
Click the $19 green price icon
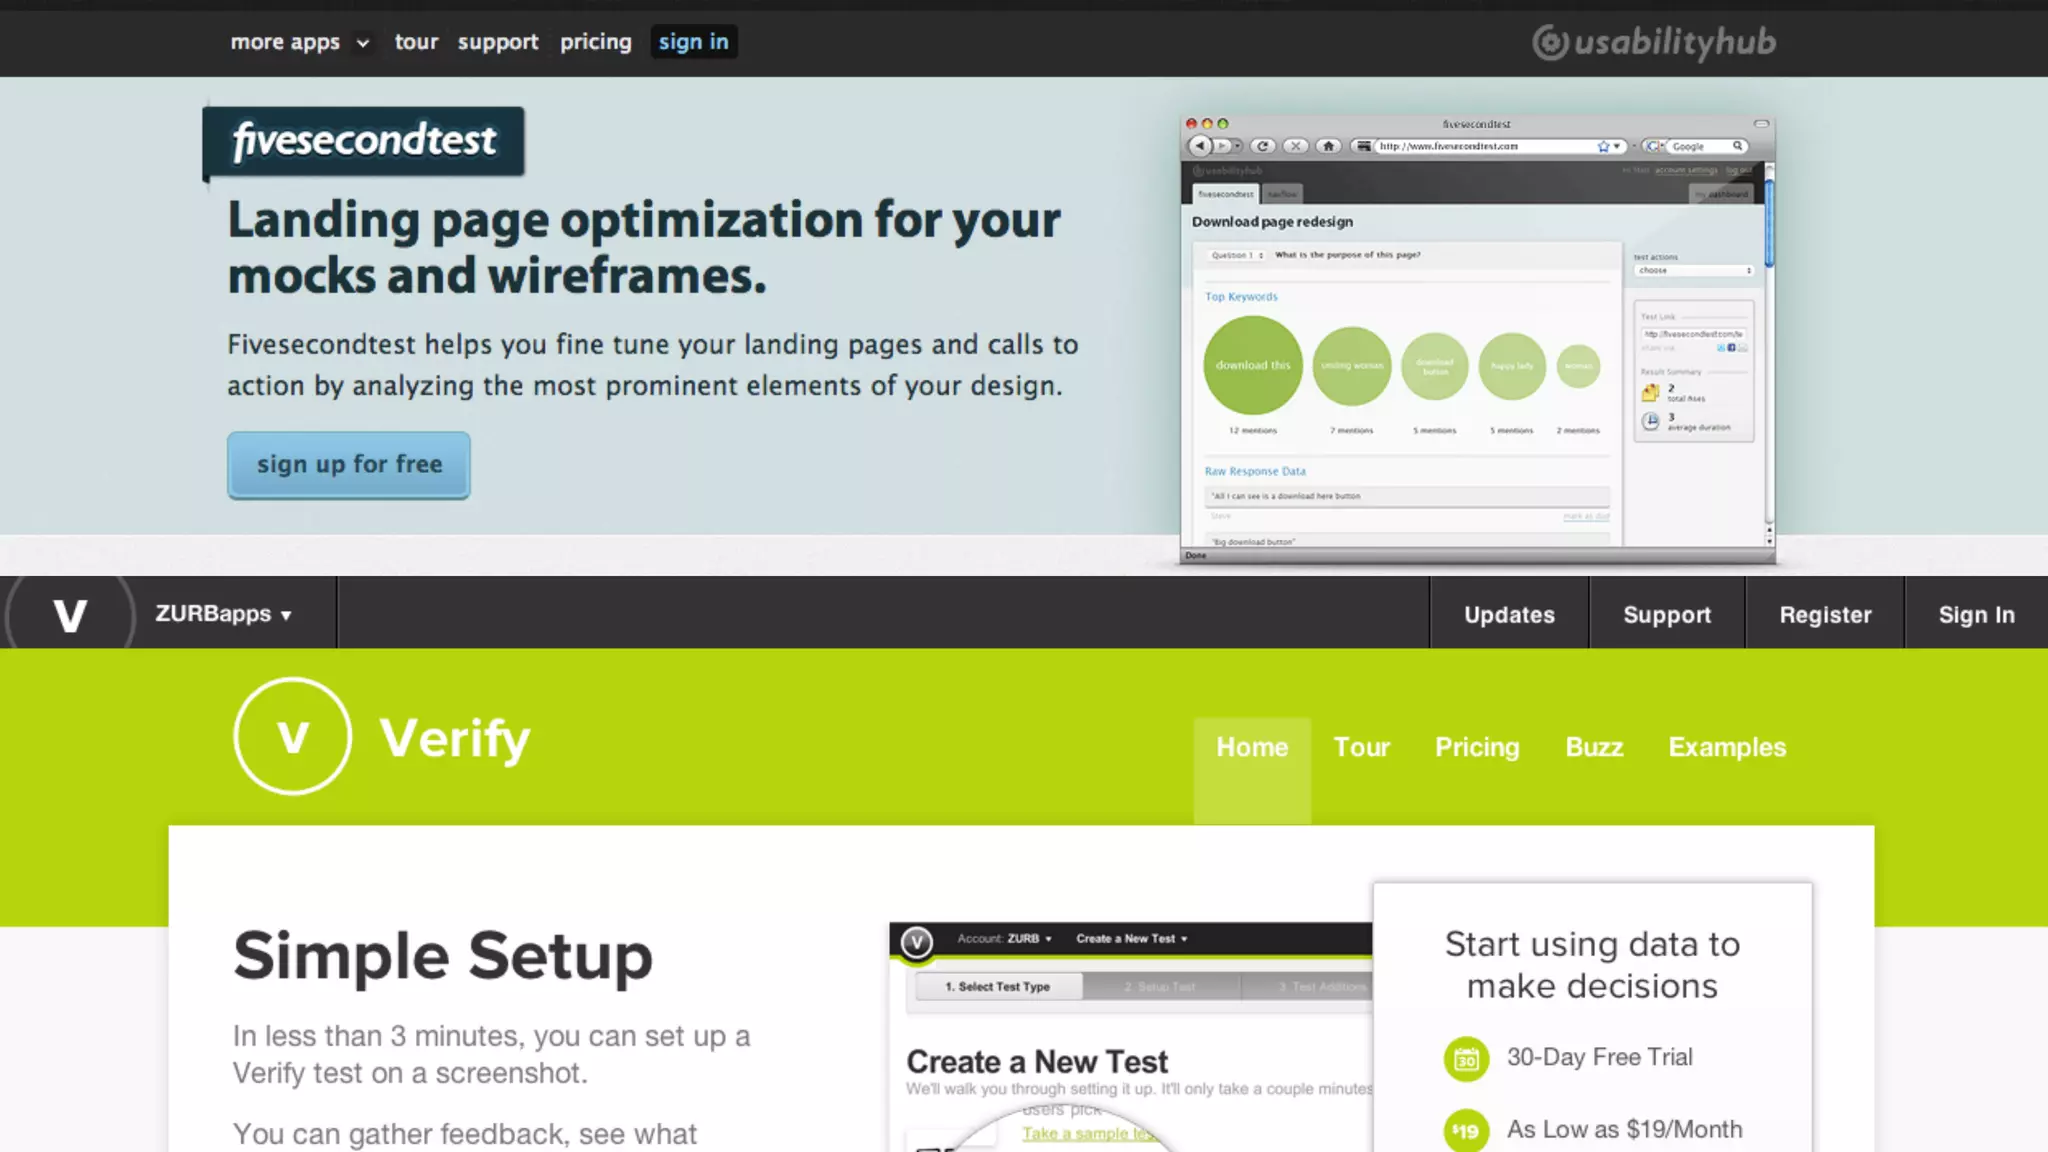(1466, 1131)
